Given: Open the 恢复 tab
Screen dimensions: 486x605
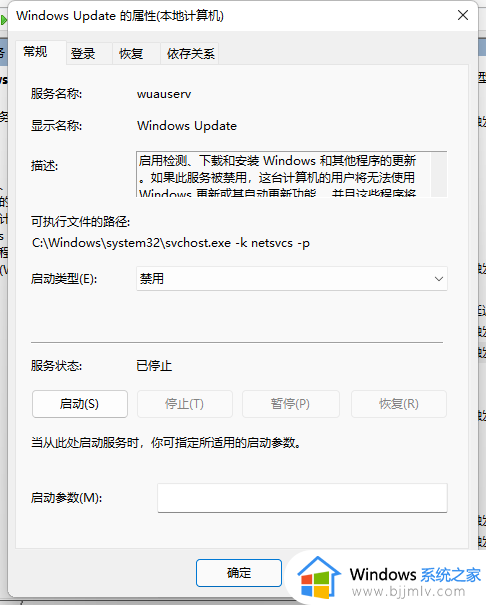Looking at the screenshot, I should click(x=131, y=53).
